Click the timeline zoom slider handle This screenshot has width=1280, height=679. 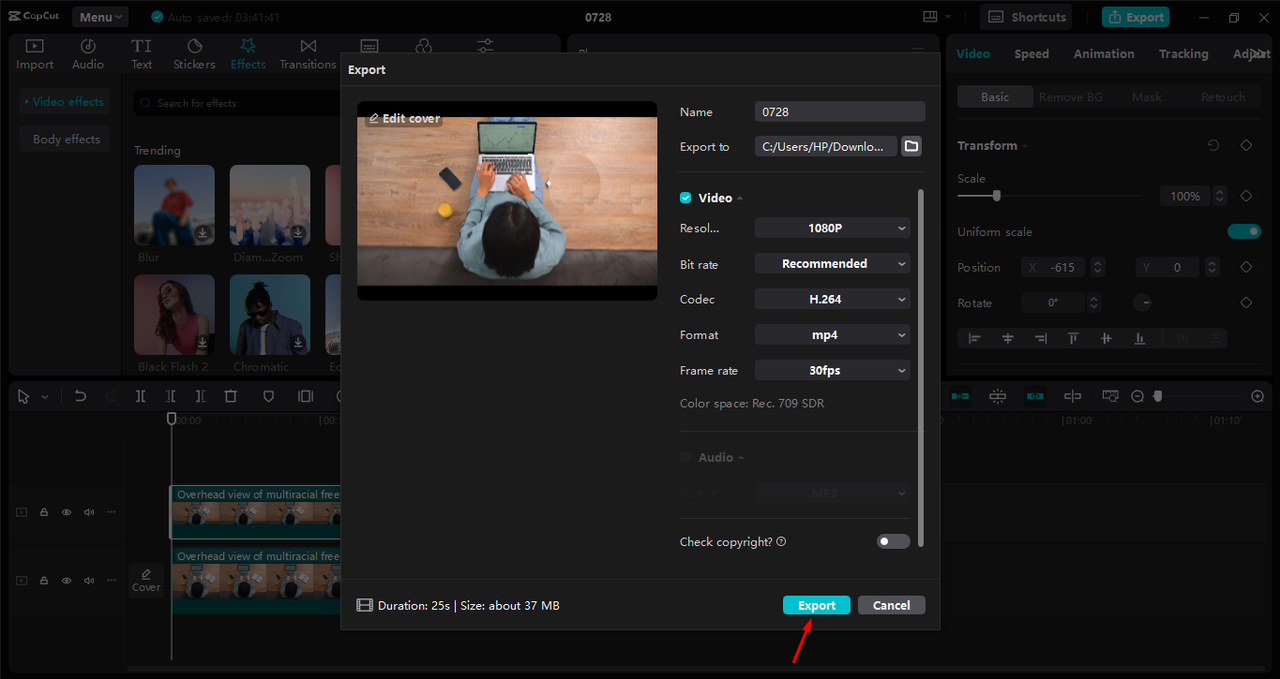coord(1158,397)
